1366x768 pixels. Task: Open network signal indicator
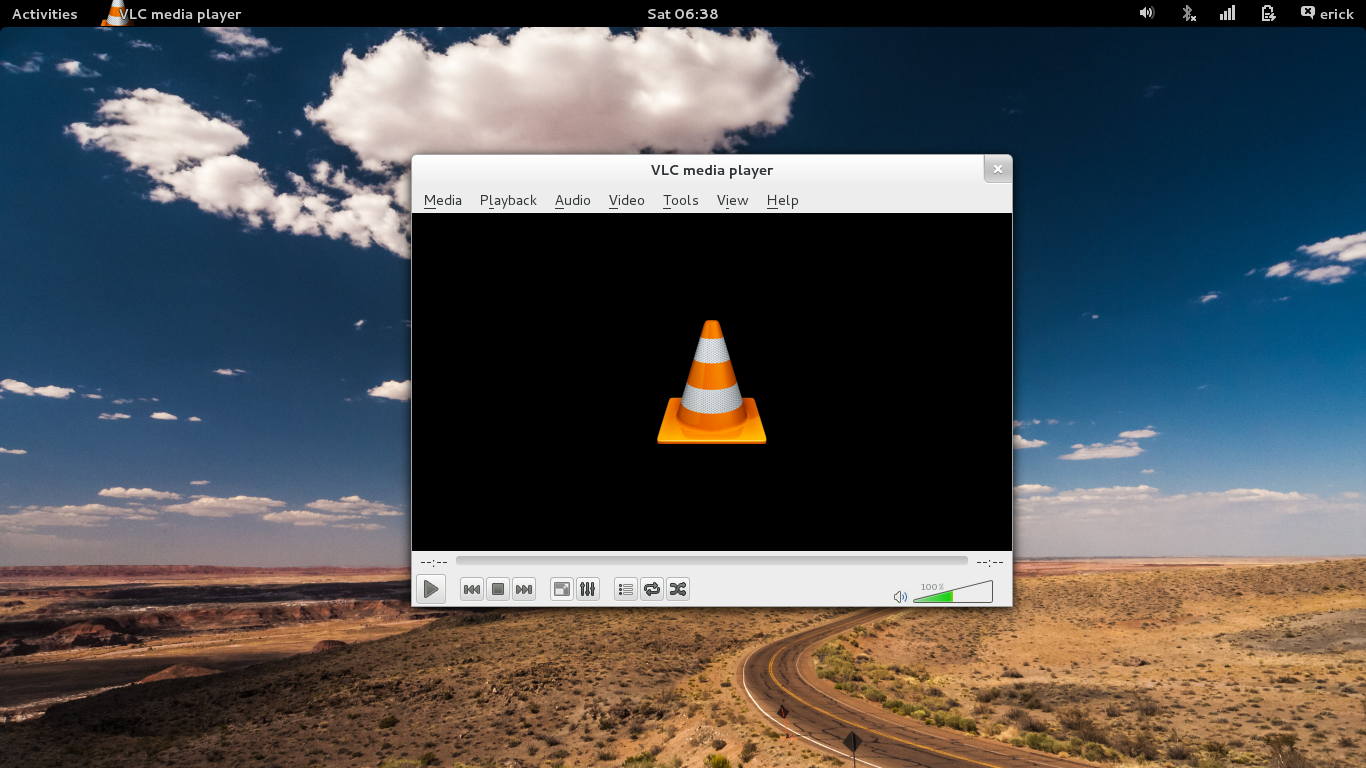[1227, 13]
